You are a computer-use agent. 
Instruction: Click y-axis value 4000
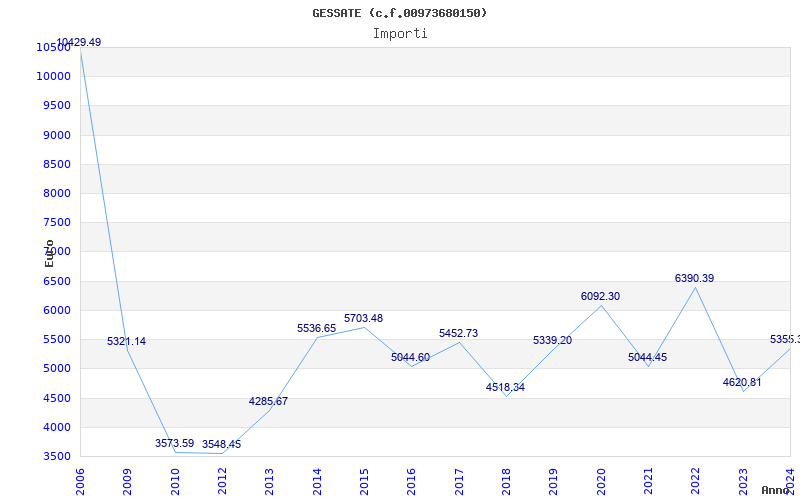click(57, 427)
